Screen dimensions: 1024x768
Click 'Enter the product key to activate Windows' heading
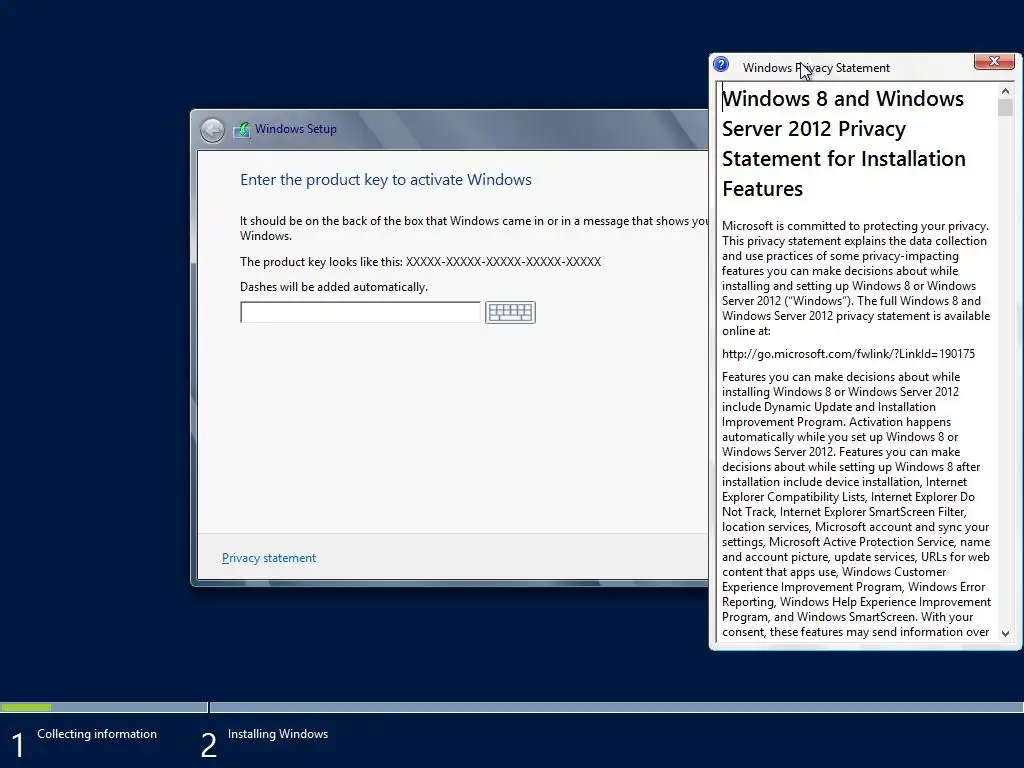pos(386,180)
